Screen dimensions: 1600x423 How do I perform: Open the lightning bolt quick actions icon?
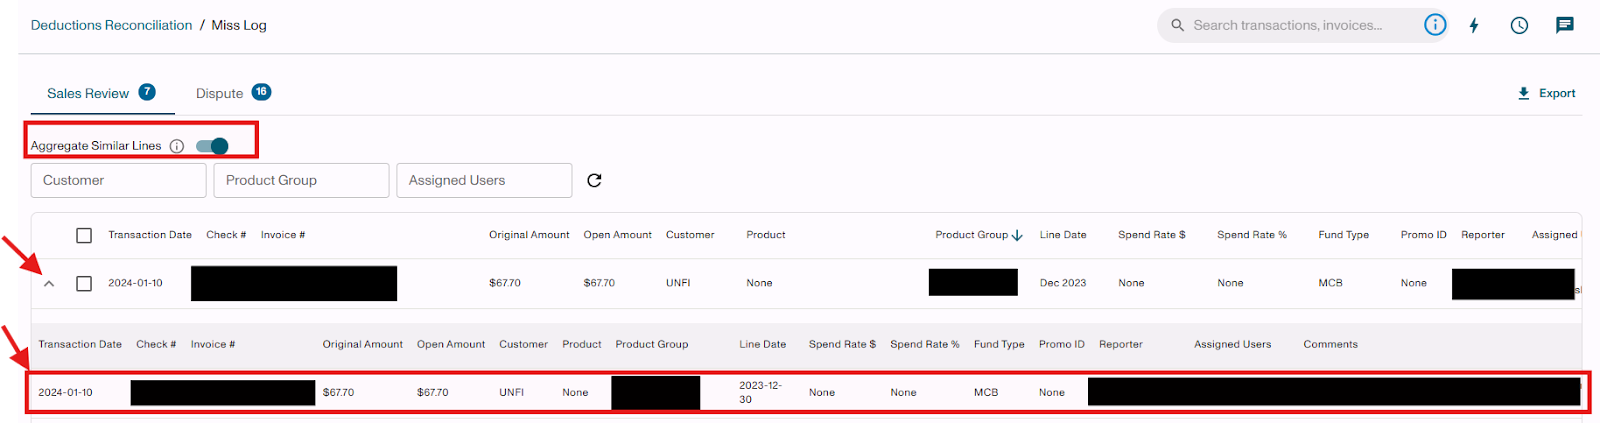click(x=1473, y=25)
